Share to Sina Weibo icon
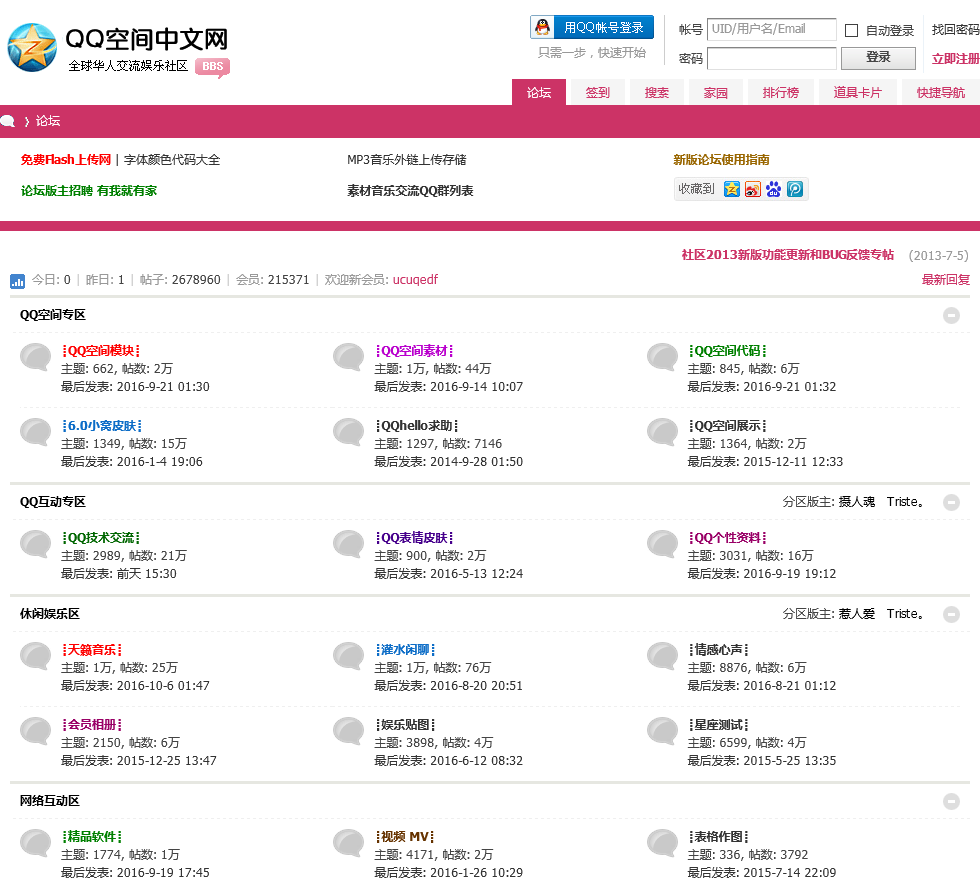The image size is (980, 891). click(753, 189)
